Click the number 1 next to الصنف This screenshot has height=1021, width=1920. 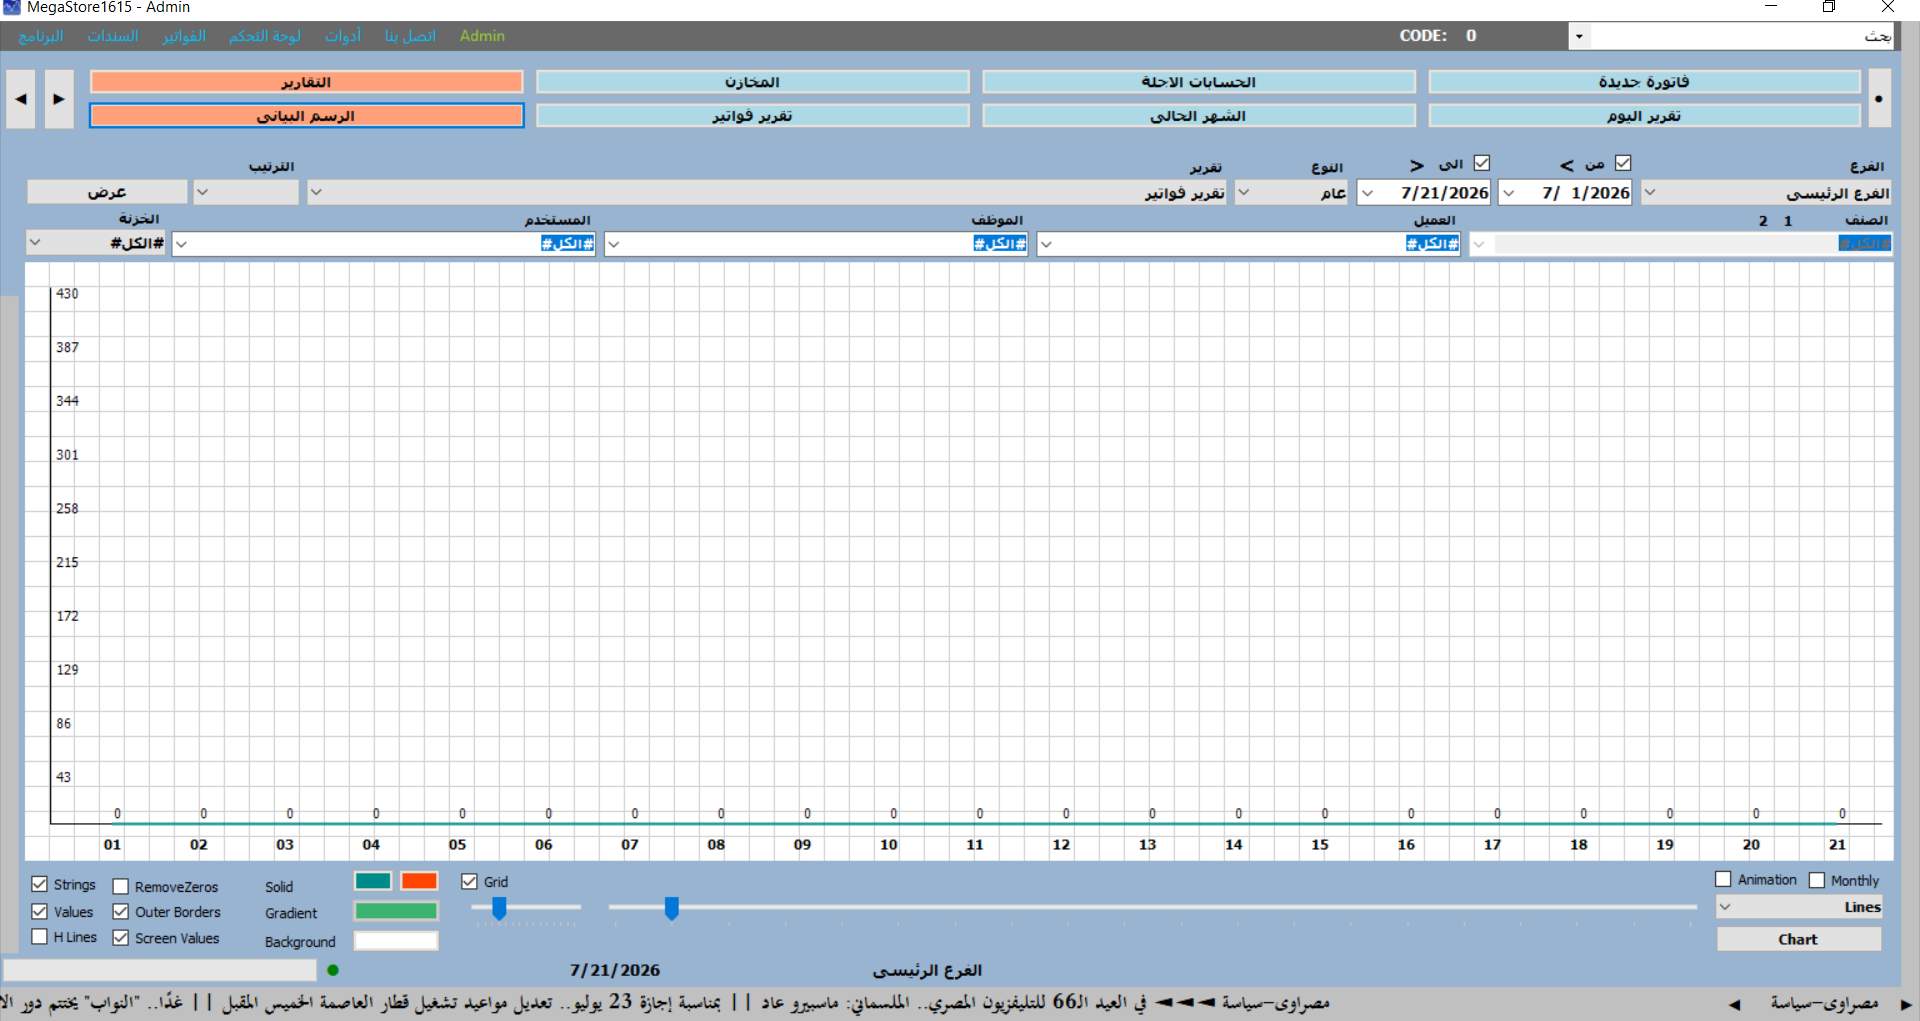coord(1788,221)
